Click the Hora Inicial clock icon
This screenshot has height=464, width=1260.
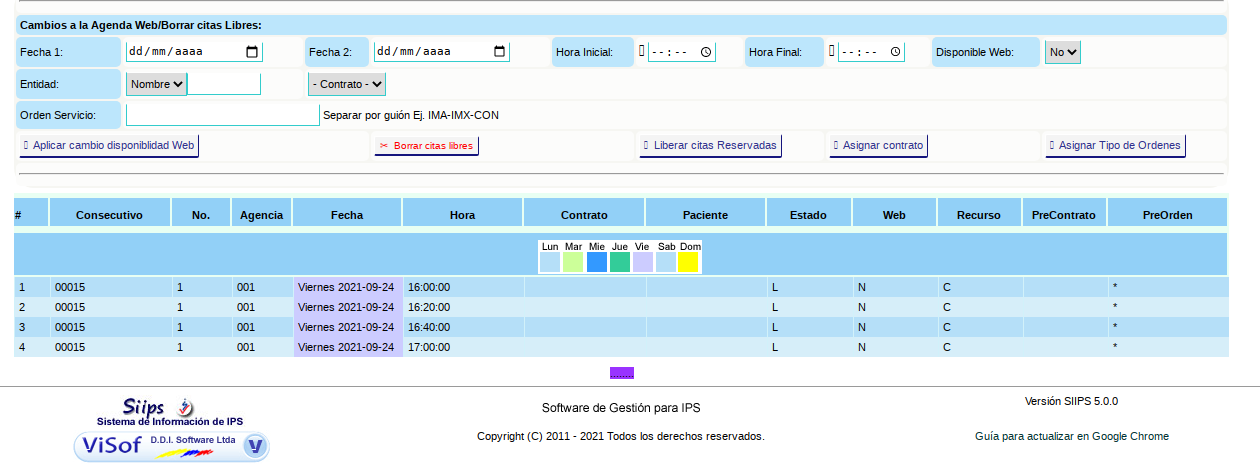click(x=705, y=52)
